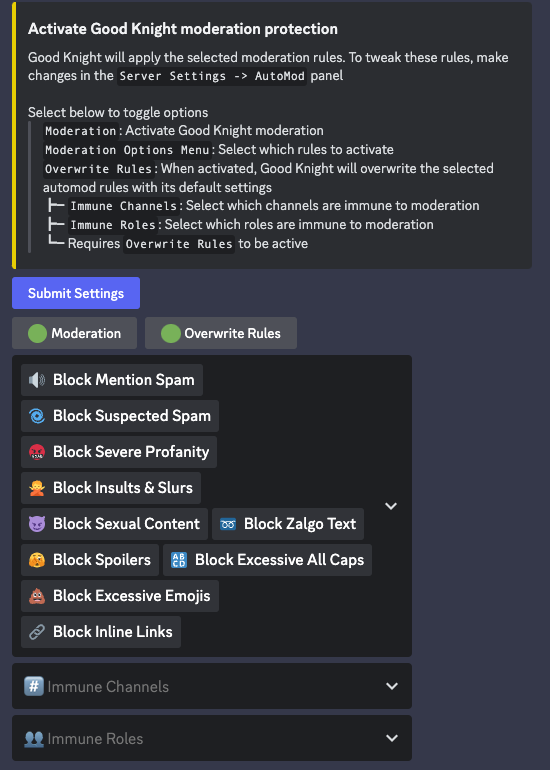Image resolution: width=550 pixels, height=770 pixels.
Task: Select the Block Insults & Slurs chip
Action: click(x=111, y=488)
